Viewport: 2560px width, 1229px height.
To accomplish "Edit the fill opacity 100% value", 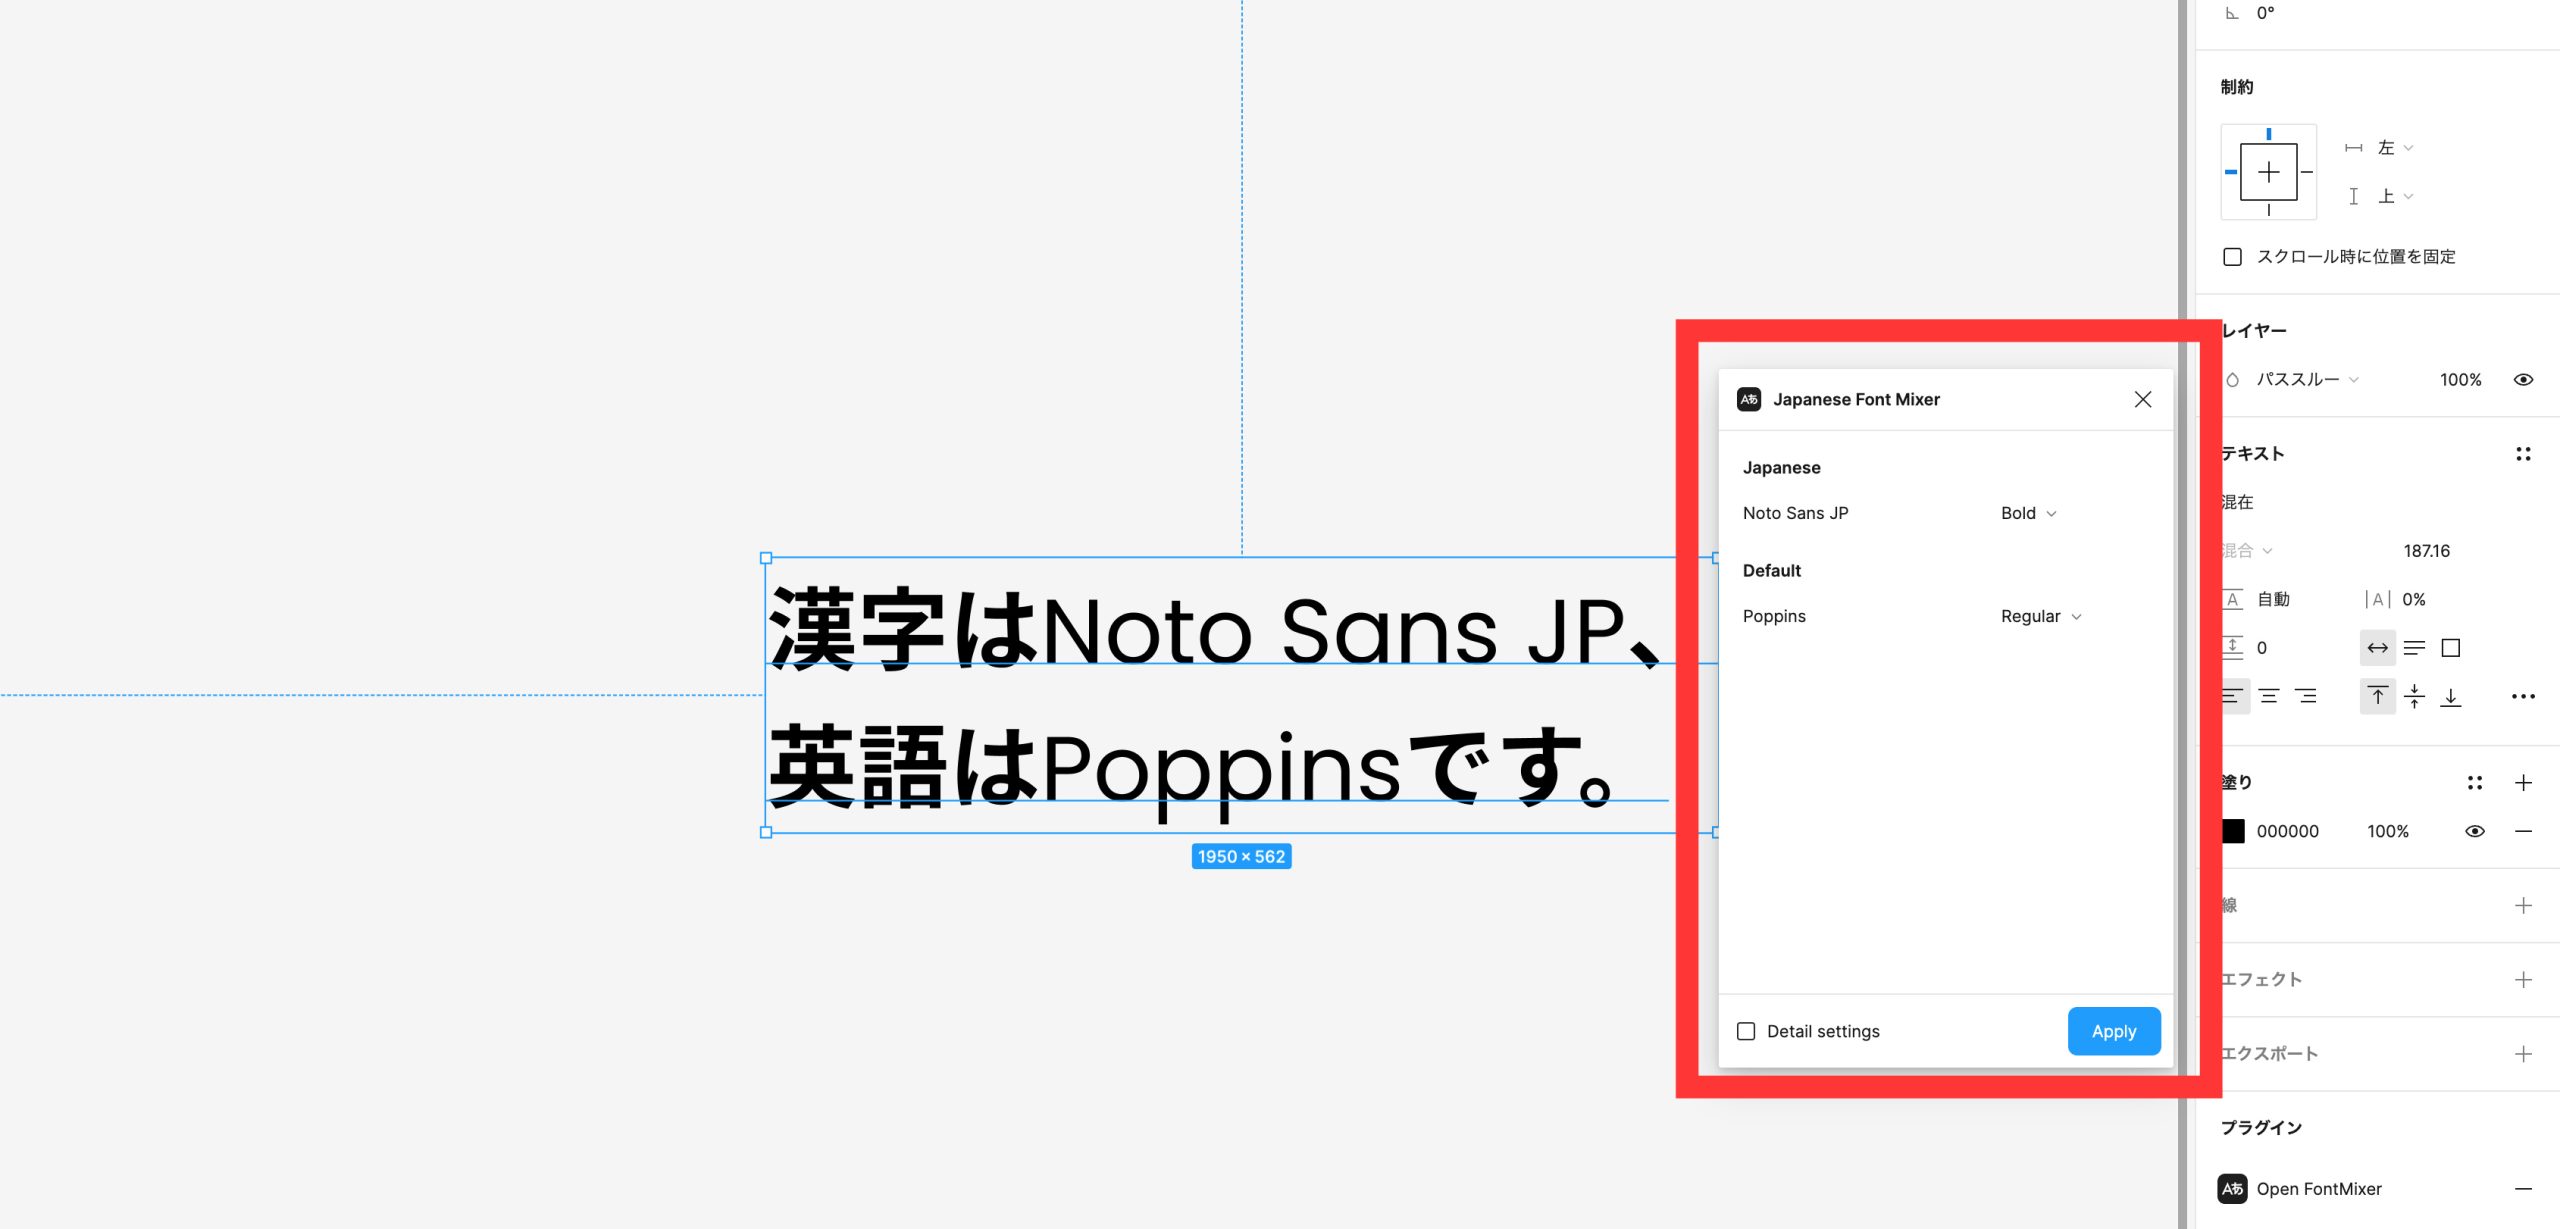I will point(2388,831).
